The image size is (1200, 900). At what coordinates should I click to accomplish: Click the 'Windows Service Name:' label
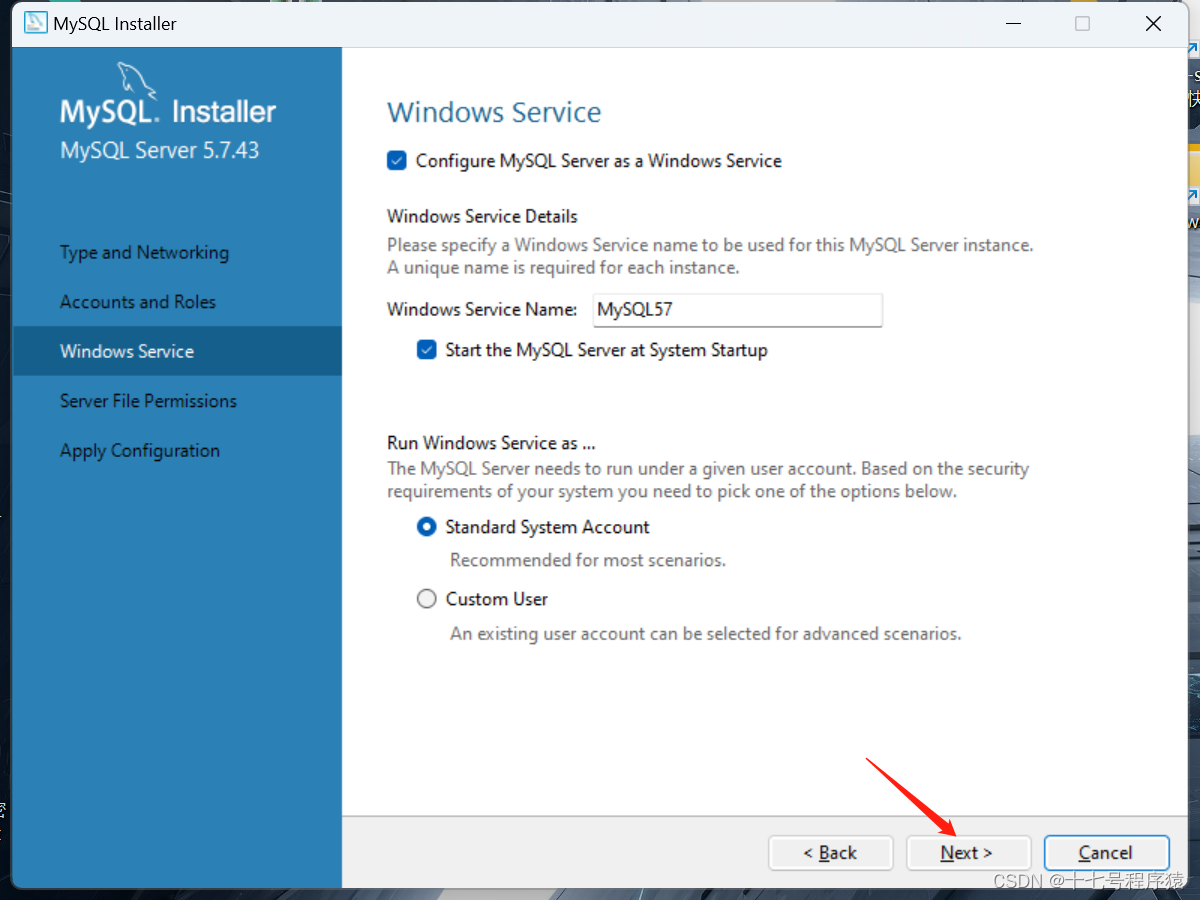(x=482, y=310)
